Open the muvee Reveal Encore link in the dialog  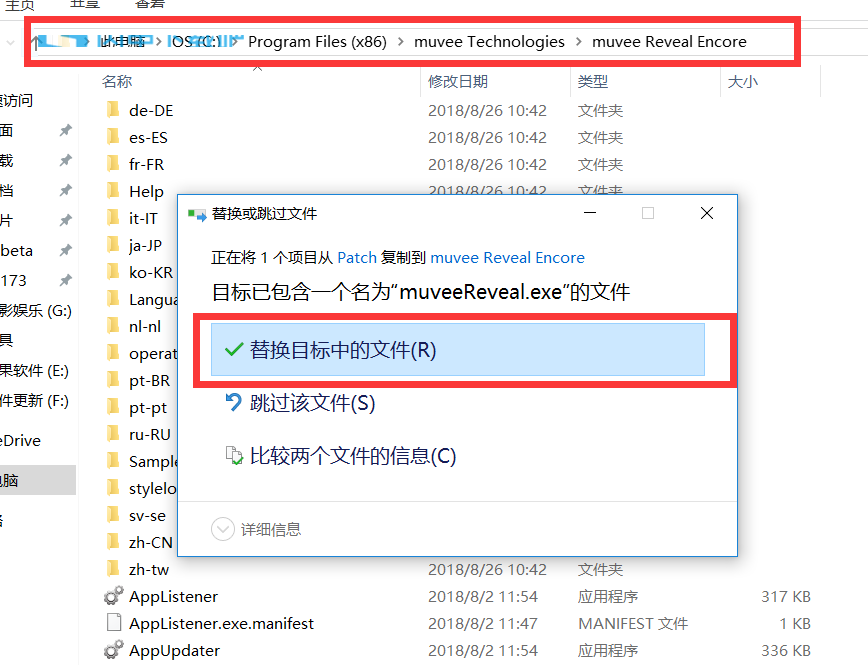pos(508,257)
